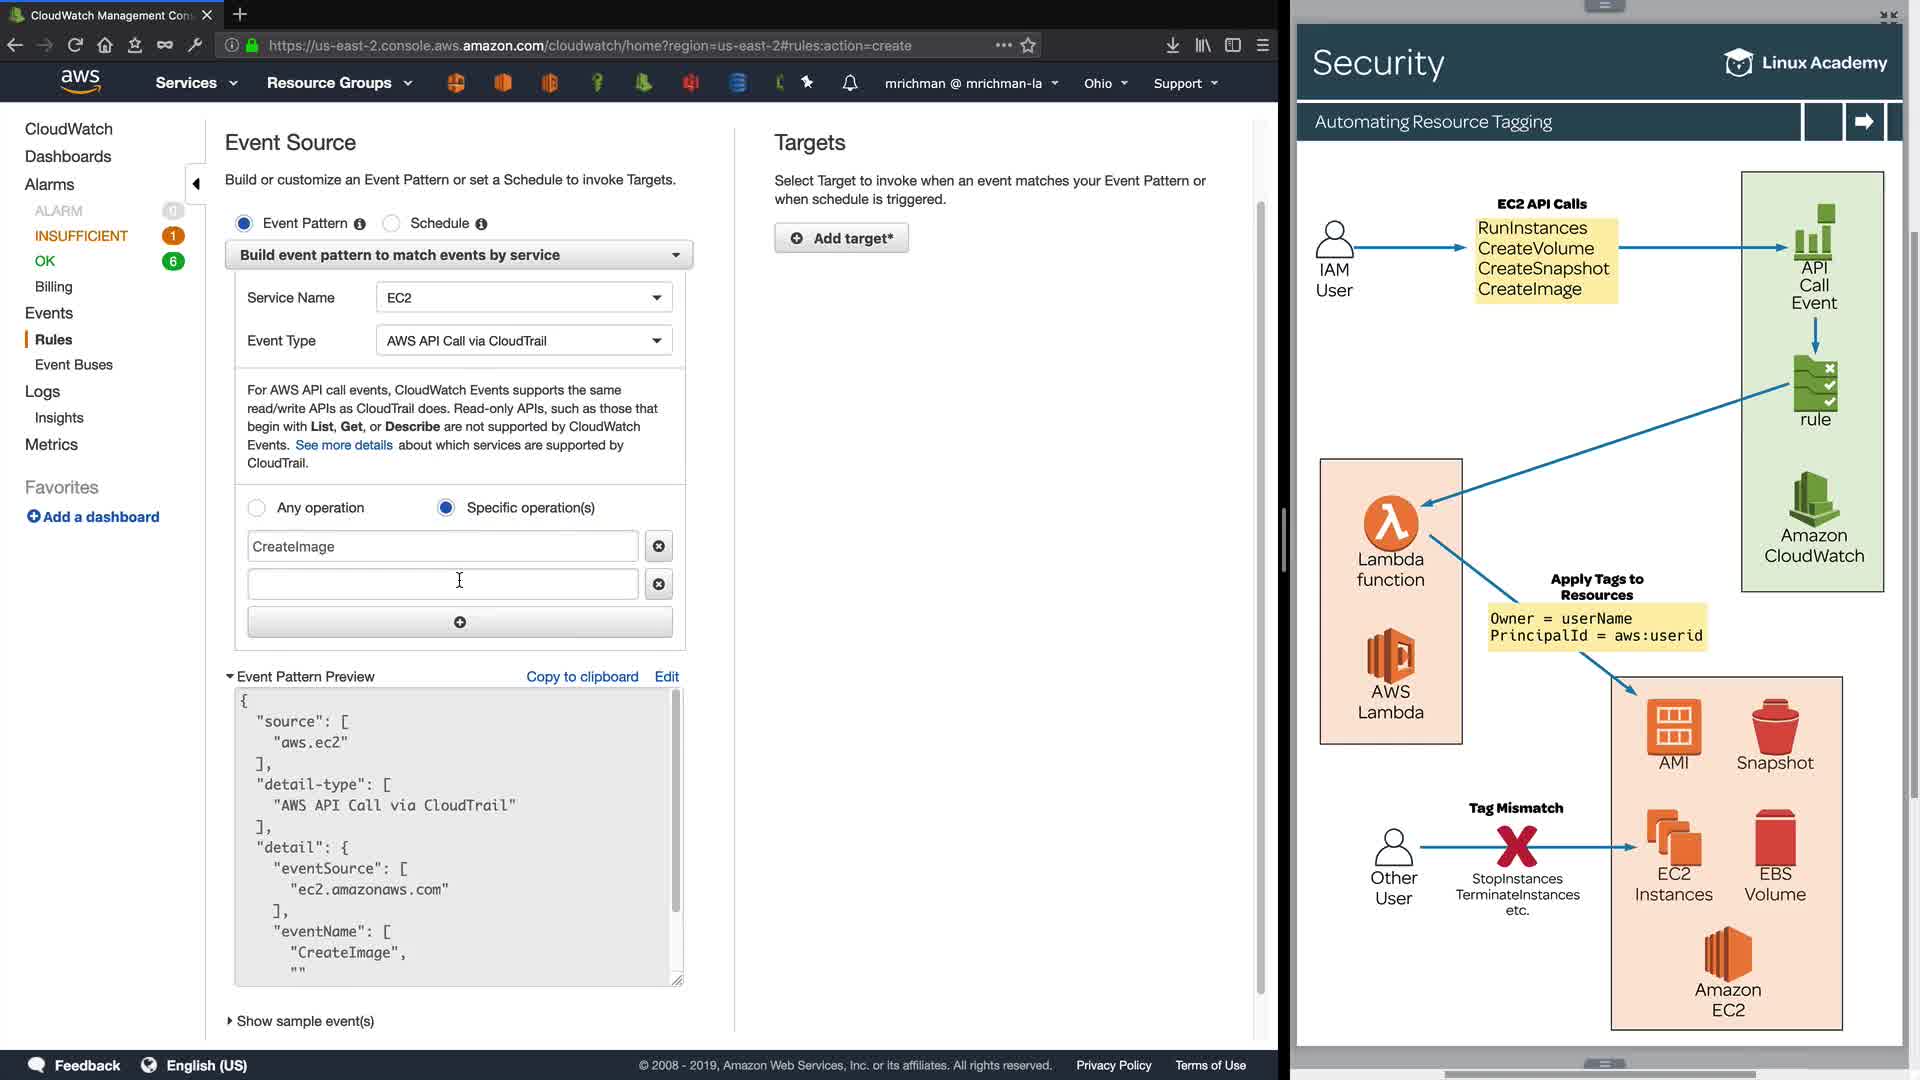Open Event Buses in the sidebar

coord(74,365)
